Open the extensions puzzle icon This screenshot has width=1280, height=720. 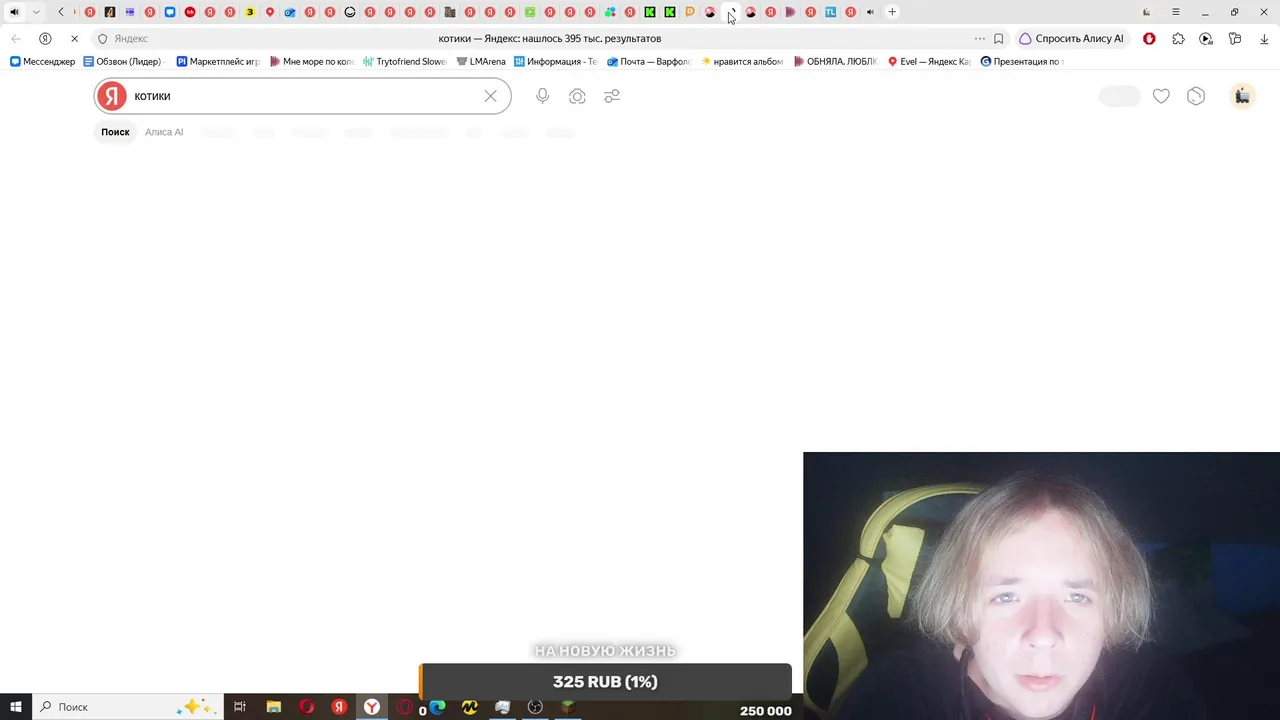(1178, 38)
